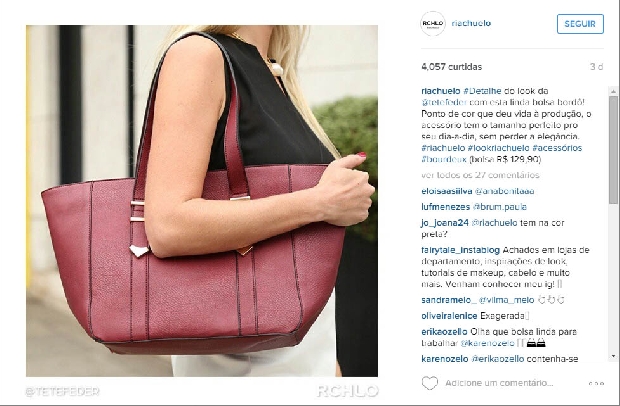This screenshot has height=406, width=620.
Task: Open the @tetefeder mention in caption
Action: [445, 102]
